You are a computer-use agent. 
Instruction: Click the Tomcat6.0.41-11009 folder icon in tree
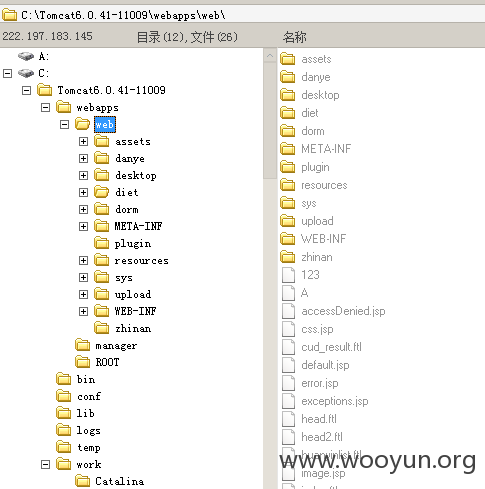45,90
